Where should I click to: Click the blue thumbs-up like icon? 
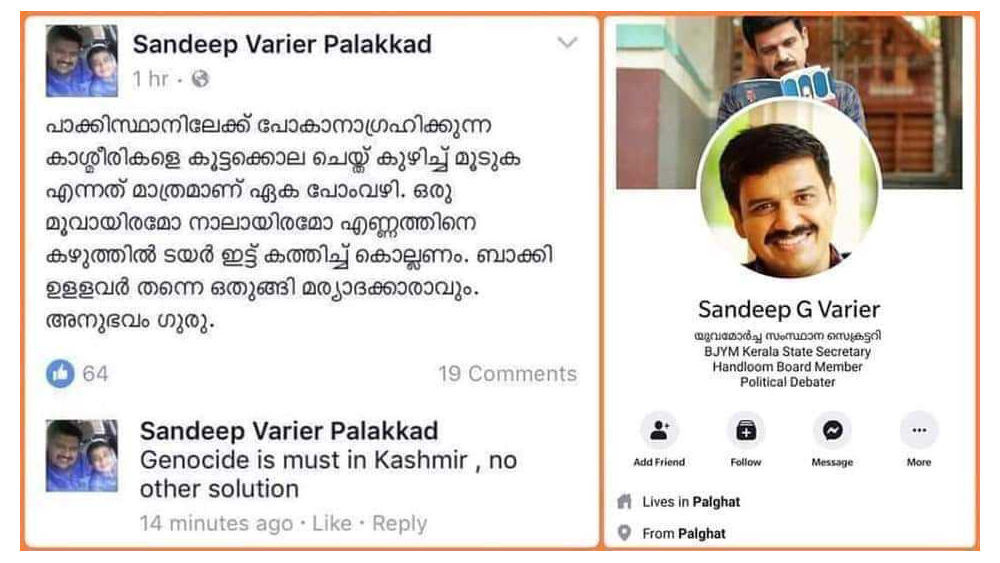[60, 374]
